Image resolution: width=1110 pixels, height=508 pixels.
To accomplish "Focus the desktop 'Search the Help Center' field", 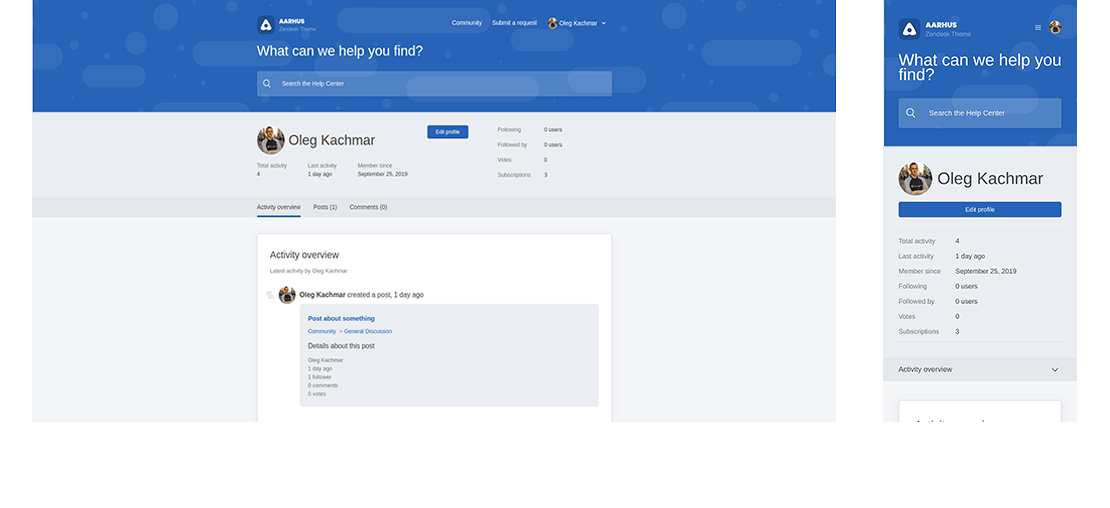I will pos(434,83).
